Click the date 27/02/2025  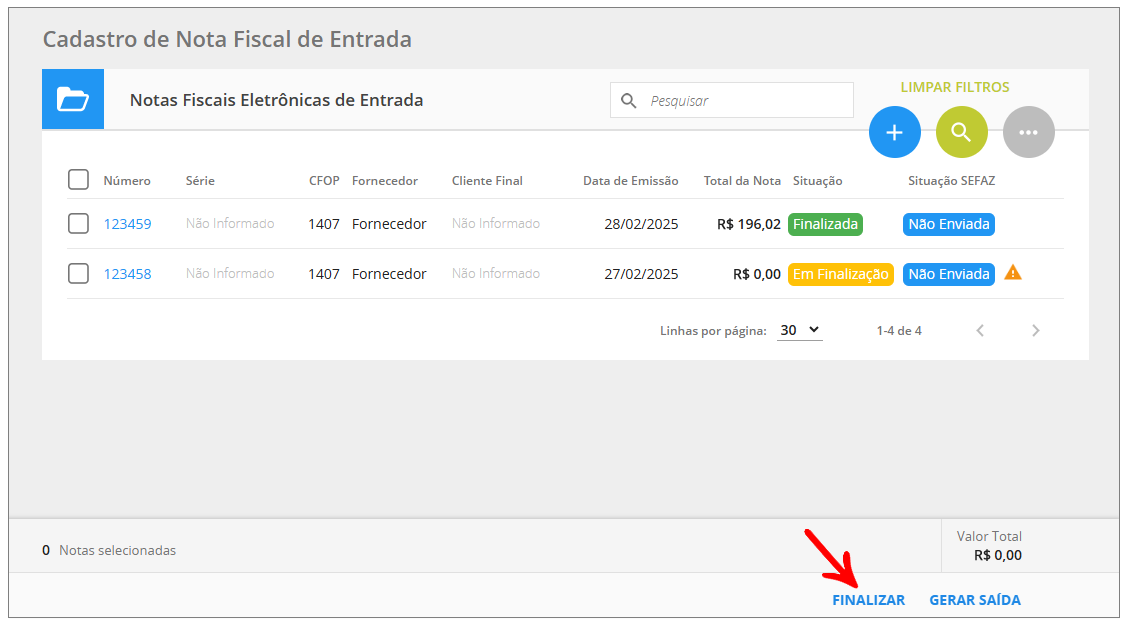tap(641, 274)
